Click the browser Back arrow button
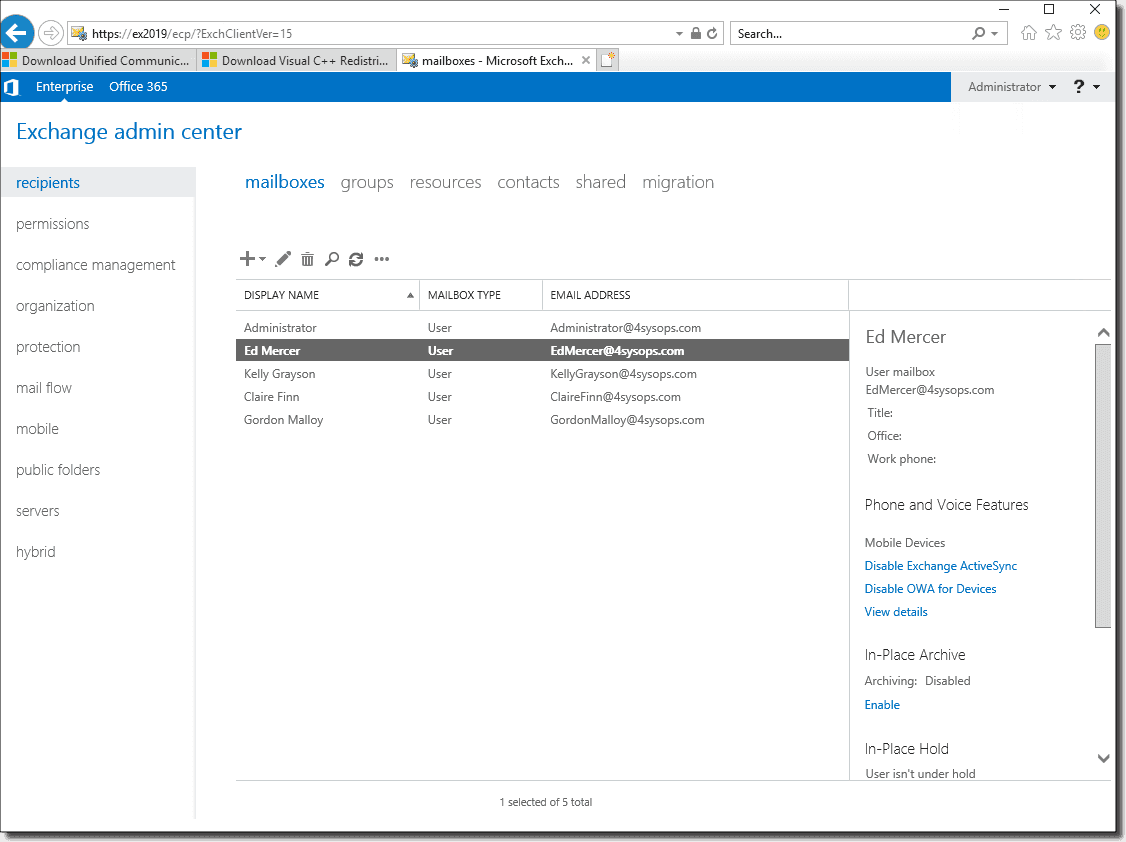The width and height of the screenshot is (1126, 842). tap(17, 32)
